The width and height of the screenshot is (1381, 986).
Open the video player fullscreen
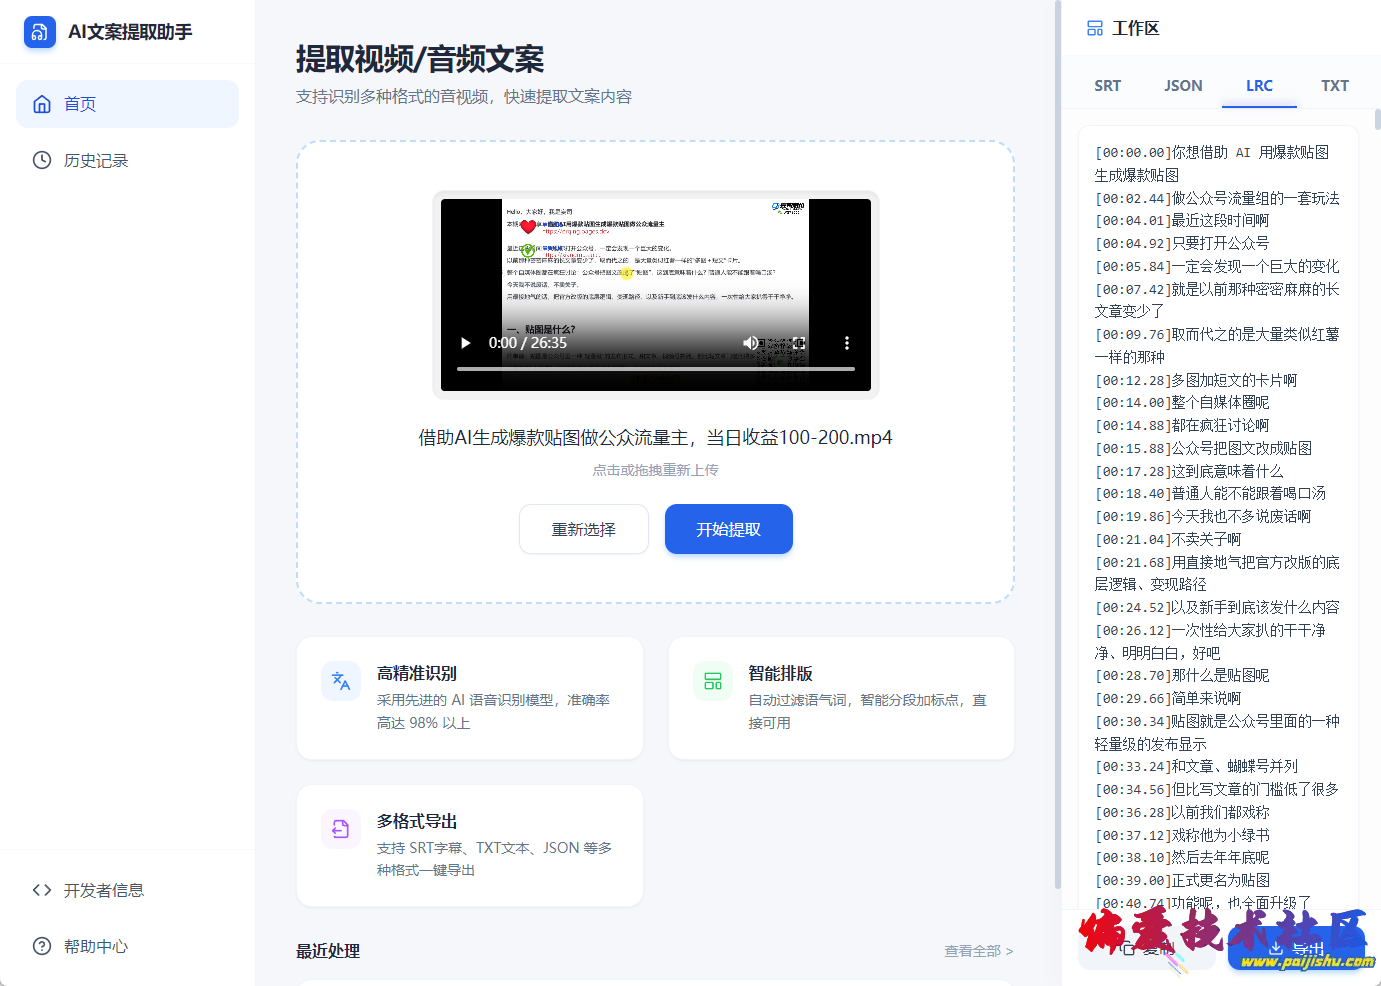(x=798, y=343)
